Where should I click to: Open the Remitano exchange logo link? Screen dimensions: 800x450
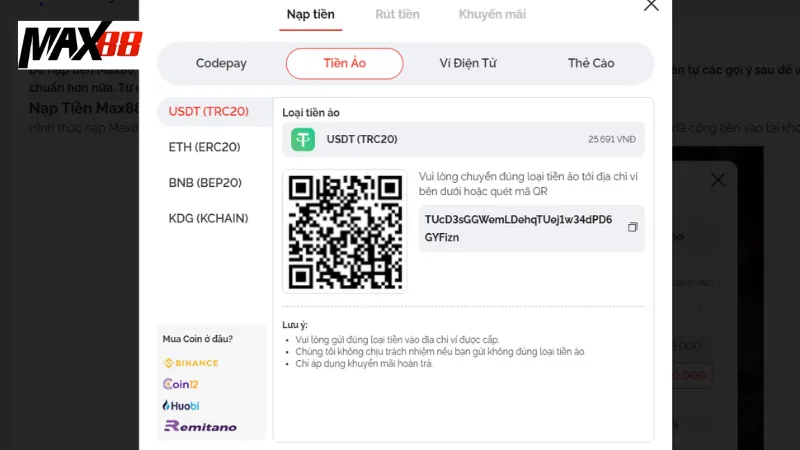tap(200, 427)
